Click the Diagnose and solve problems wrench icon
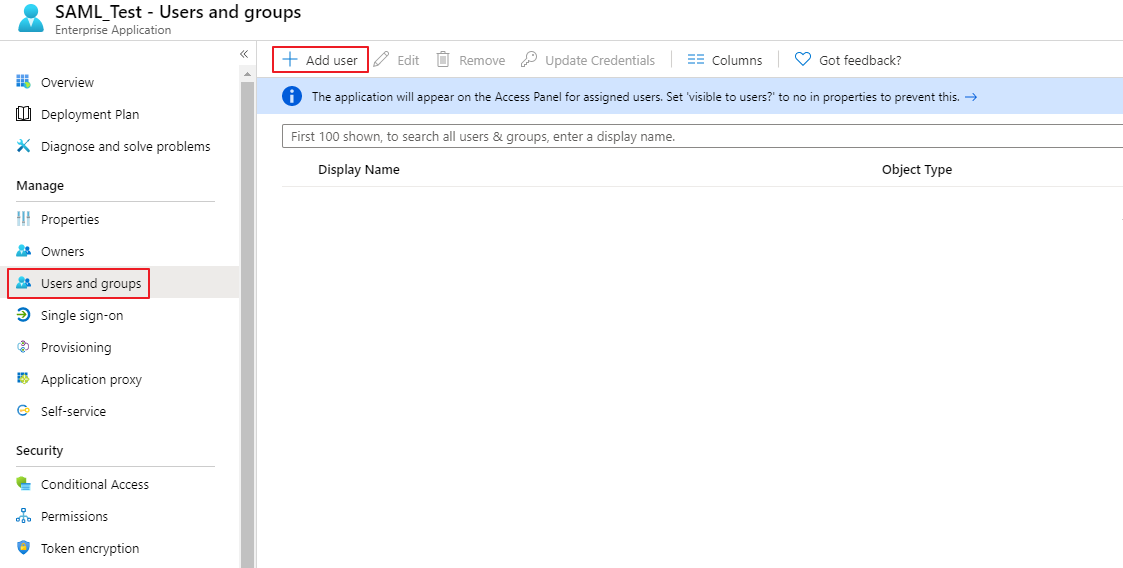The height and width of the screenshot is (568, 1123). 23,146
